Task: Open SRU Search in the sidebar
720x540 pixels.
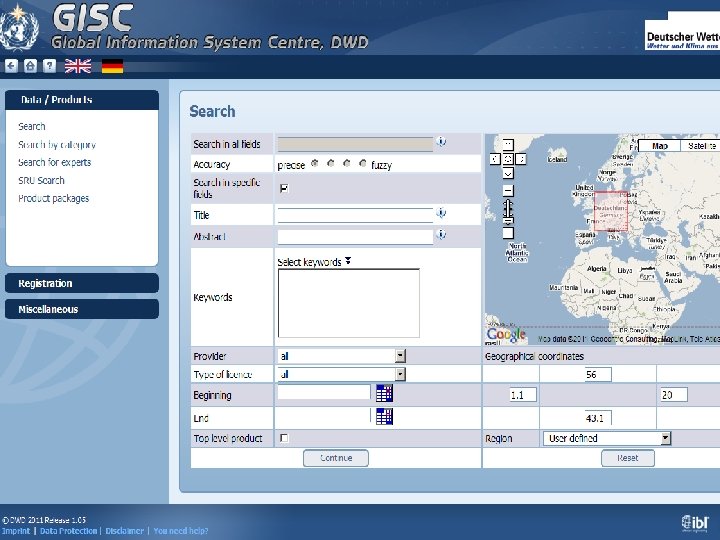Action: point(41,180)
